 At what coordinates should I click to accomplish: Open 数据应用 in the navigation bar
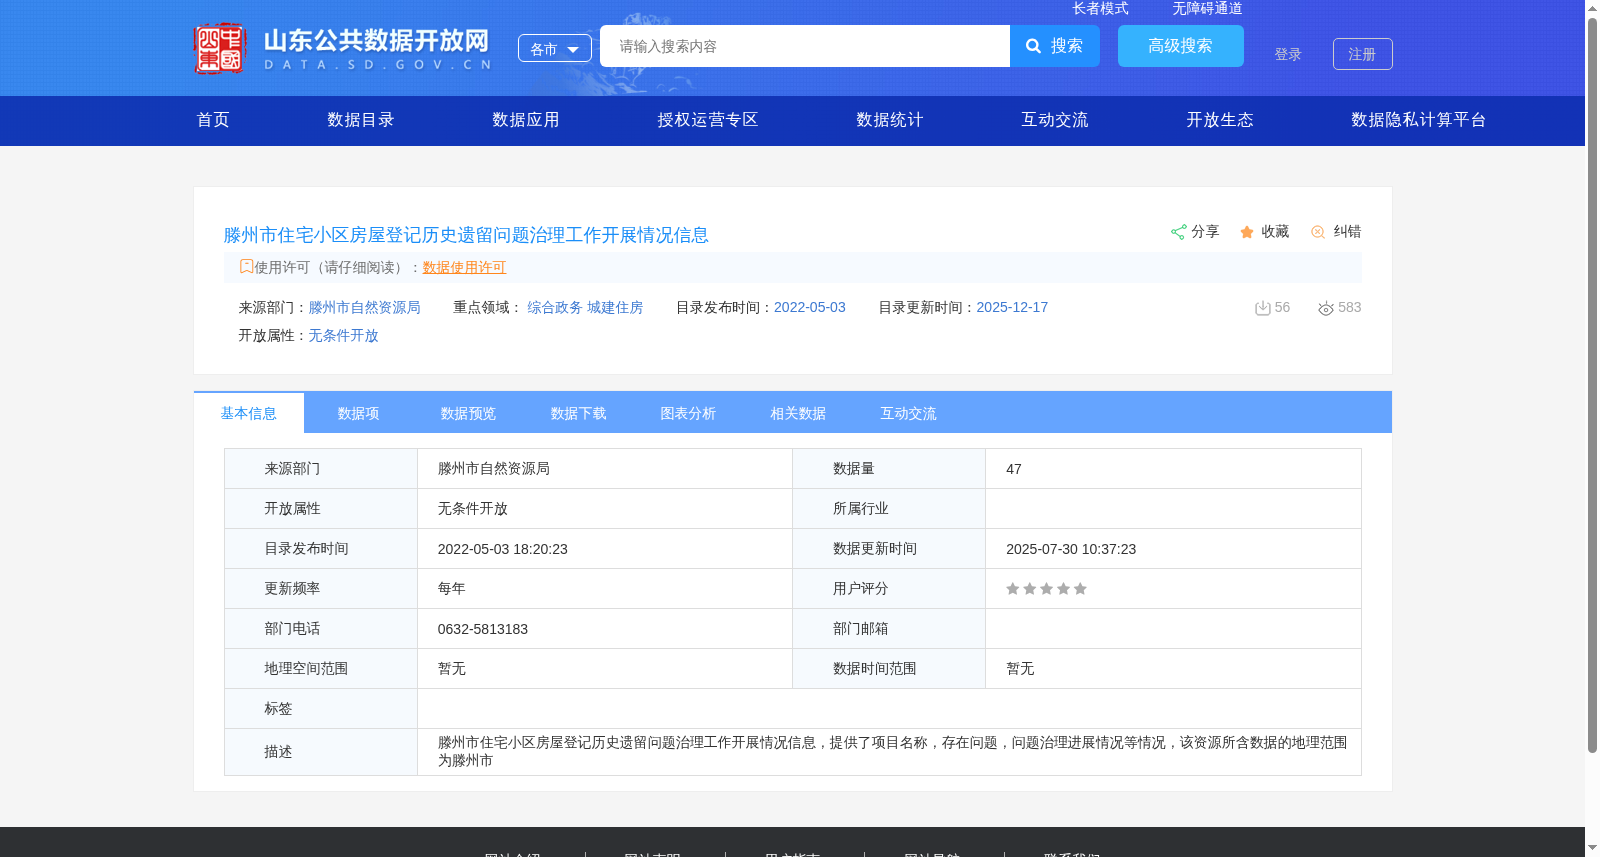(526, 120)
